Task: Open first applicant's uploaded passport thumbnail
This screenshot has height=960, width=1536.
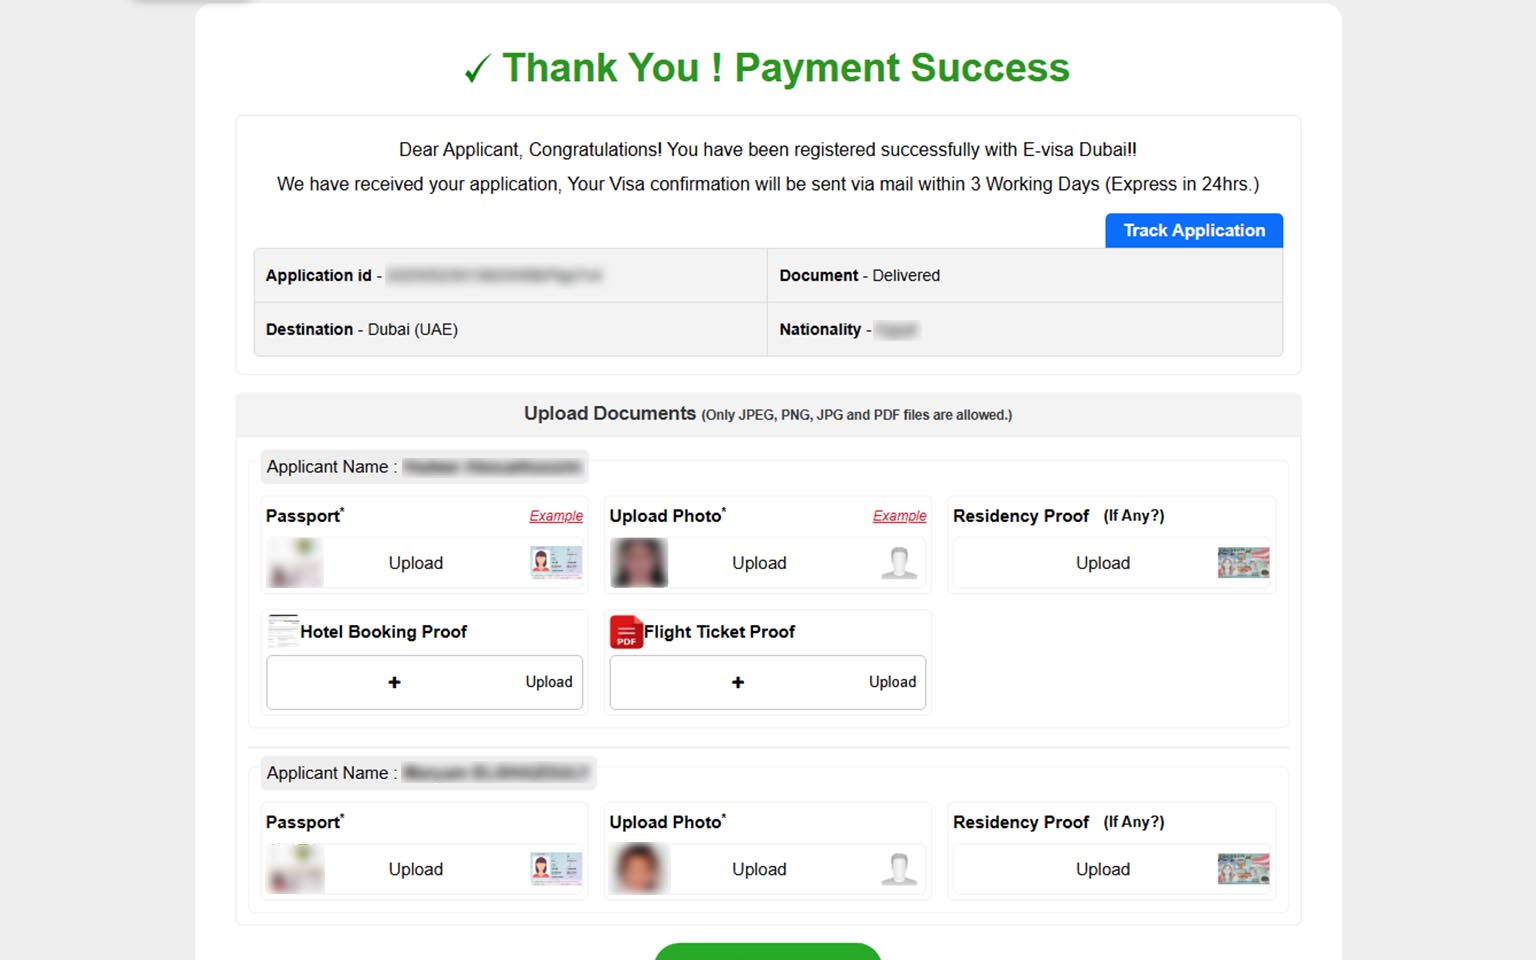Action: (x=295, y=563)
